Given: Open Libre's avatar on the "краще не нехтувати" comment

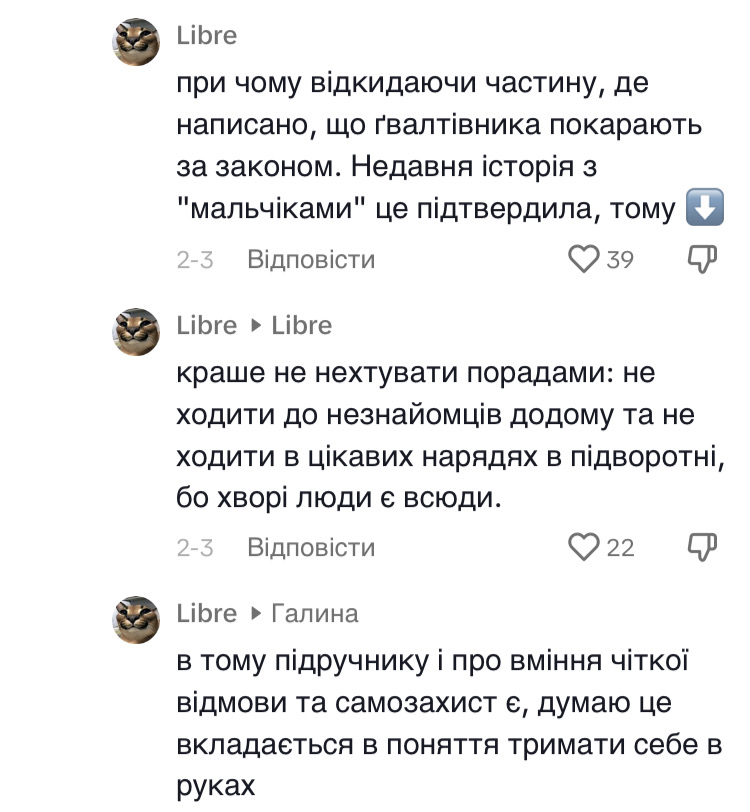Looking at the screenshot, I should click(136, 331).
